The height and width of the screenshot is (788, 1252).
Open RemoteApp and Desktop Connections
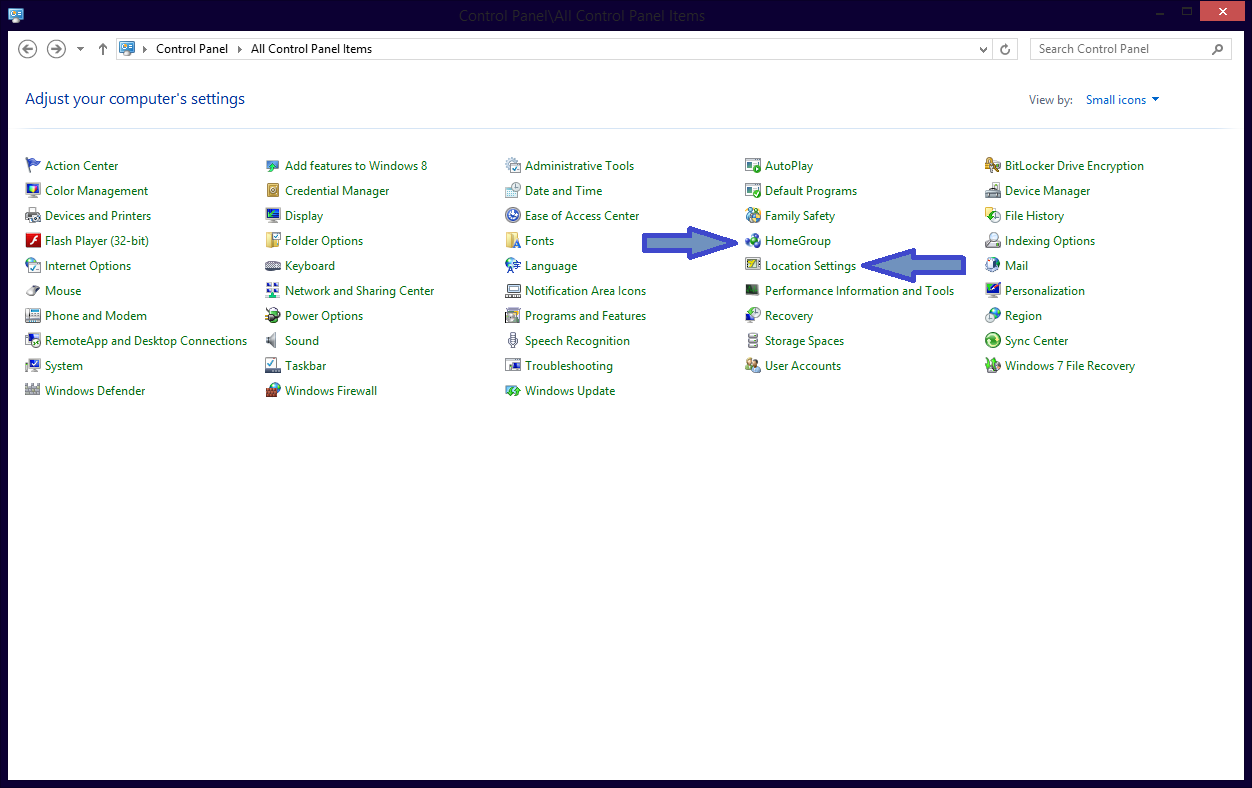145,341
